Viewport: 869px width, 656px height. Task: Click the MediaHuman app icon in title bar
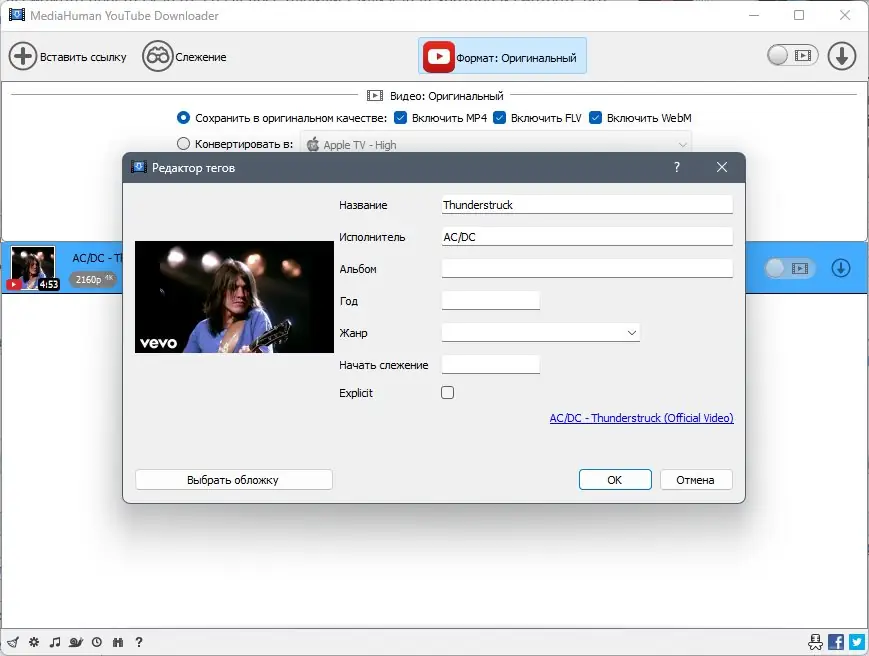pos(17,15)
